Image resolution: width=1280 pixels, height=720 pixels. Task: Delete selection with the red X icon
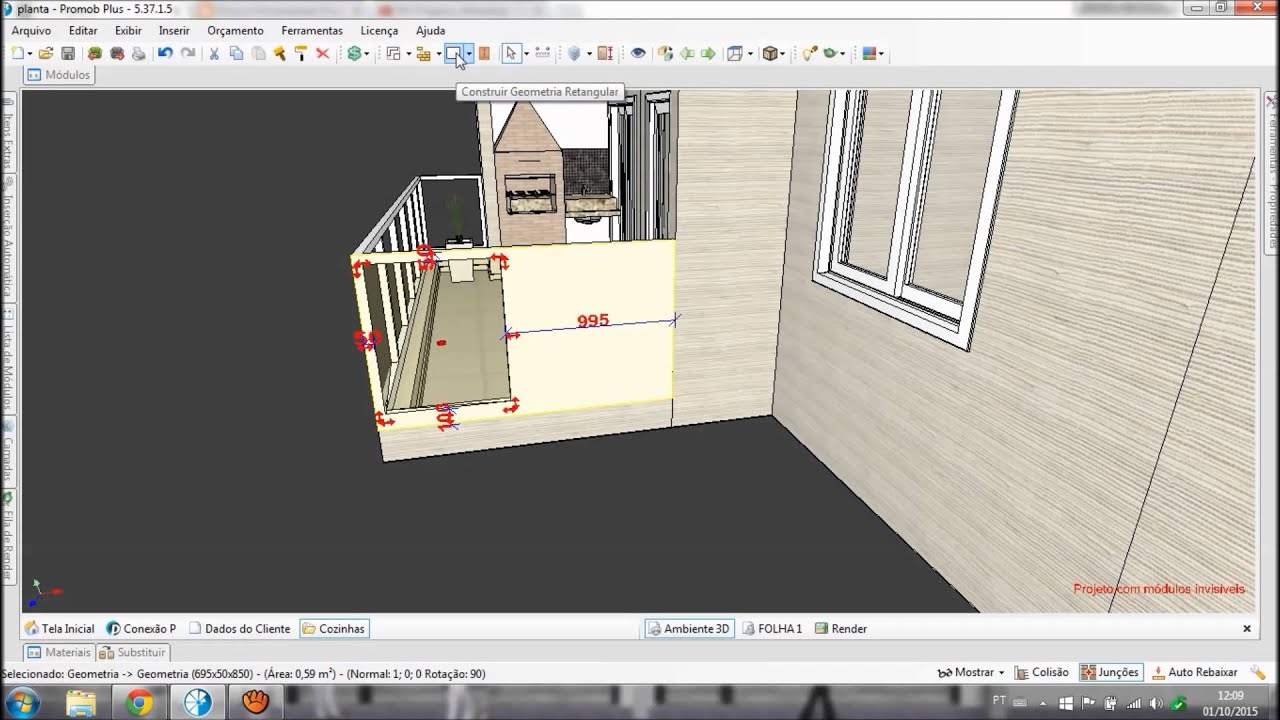click(323, 54)
